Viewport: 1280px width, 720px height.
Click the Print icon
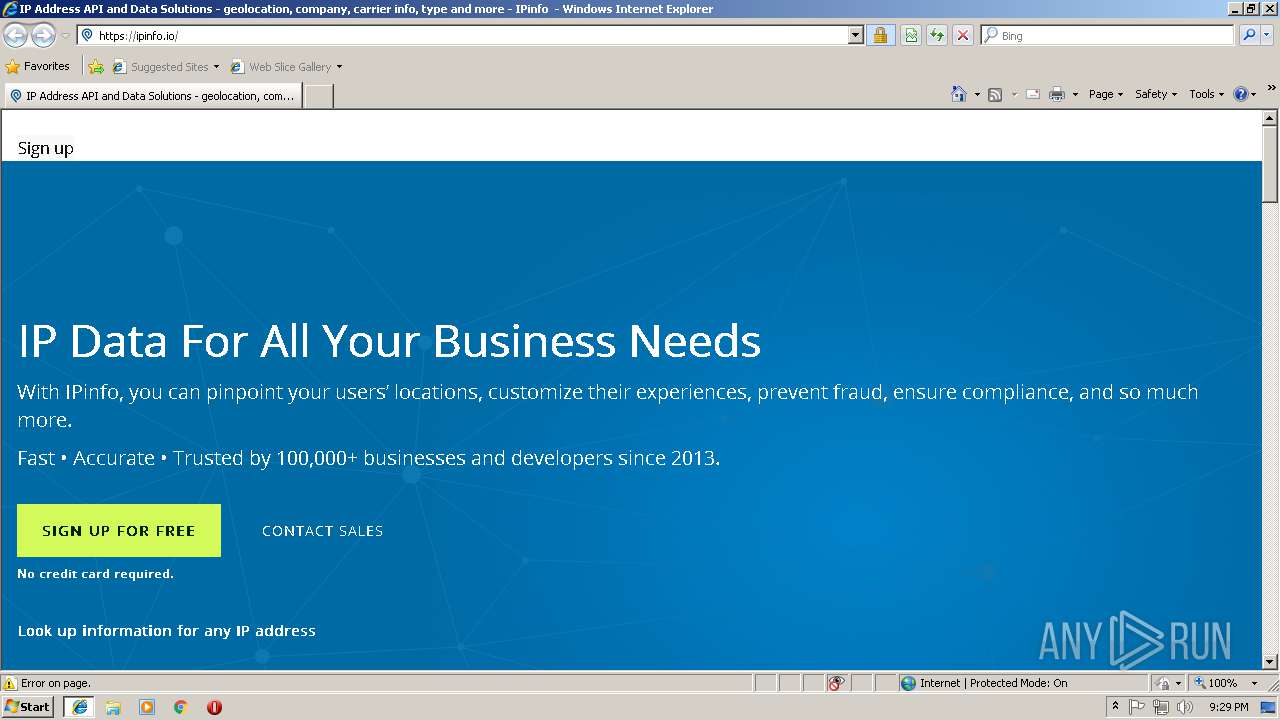coord(1057,94)
